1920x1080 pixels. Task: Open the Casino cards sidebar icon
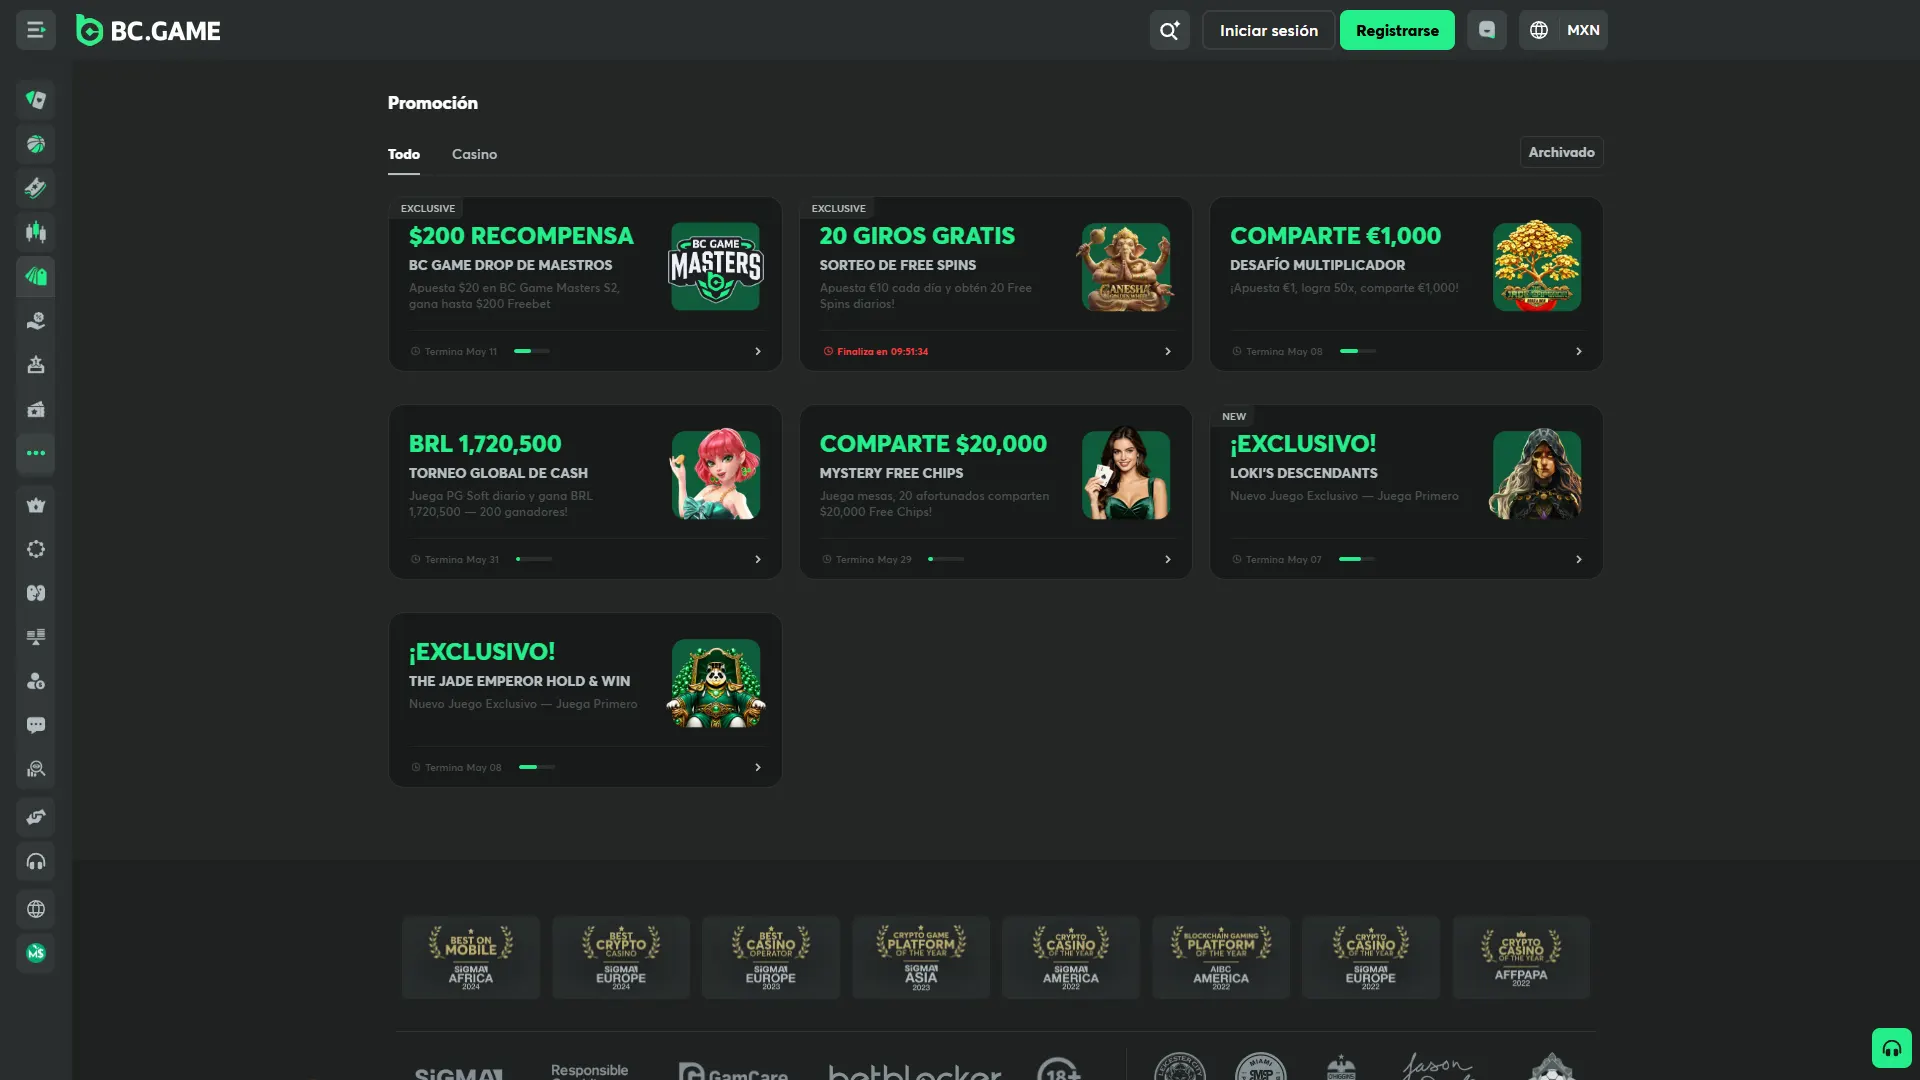click(36, 100)
